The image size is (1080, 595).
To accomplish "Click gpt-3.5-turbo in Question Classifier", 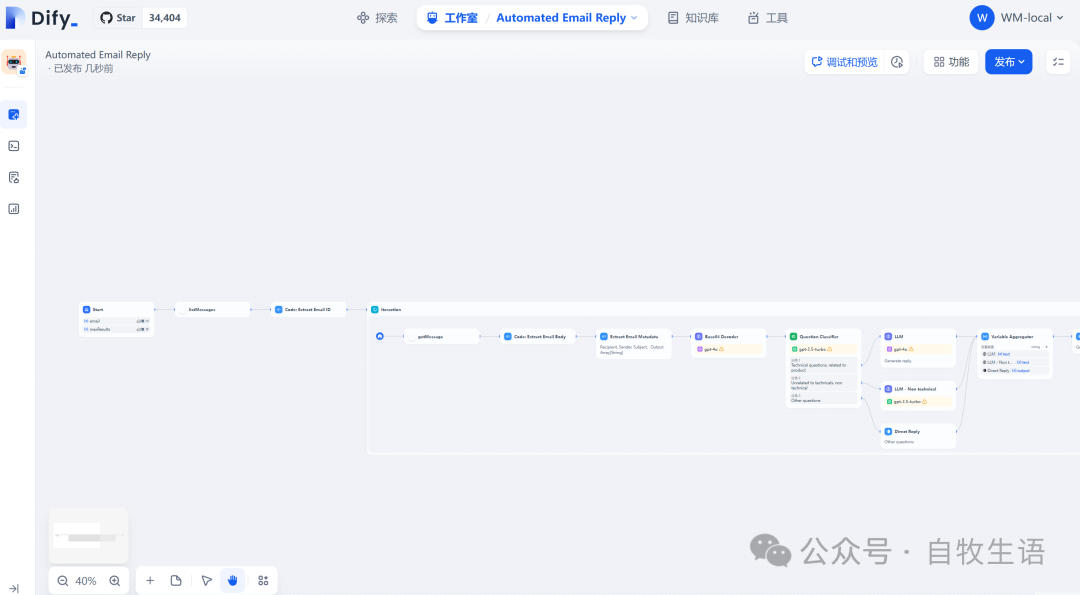I will [x=824, y=349].
